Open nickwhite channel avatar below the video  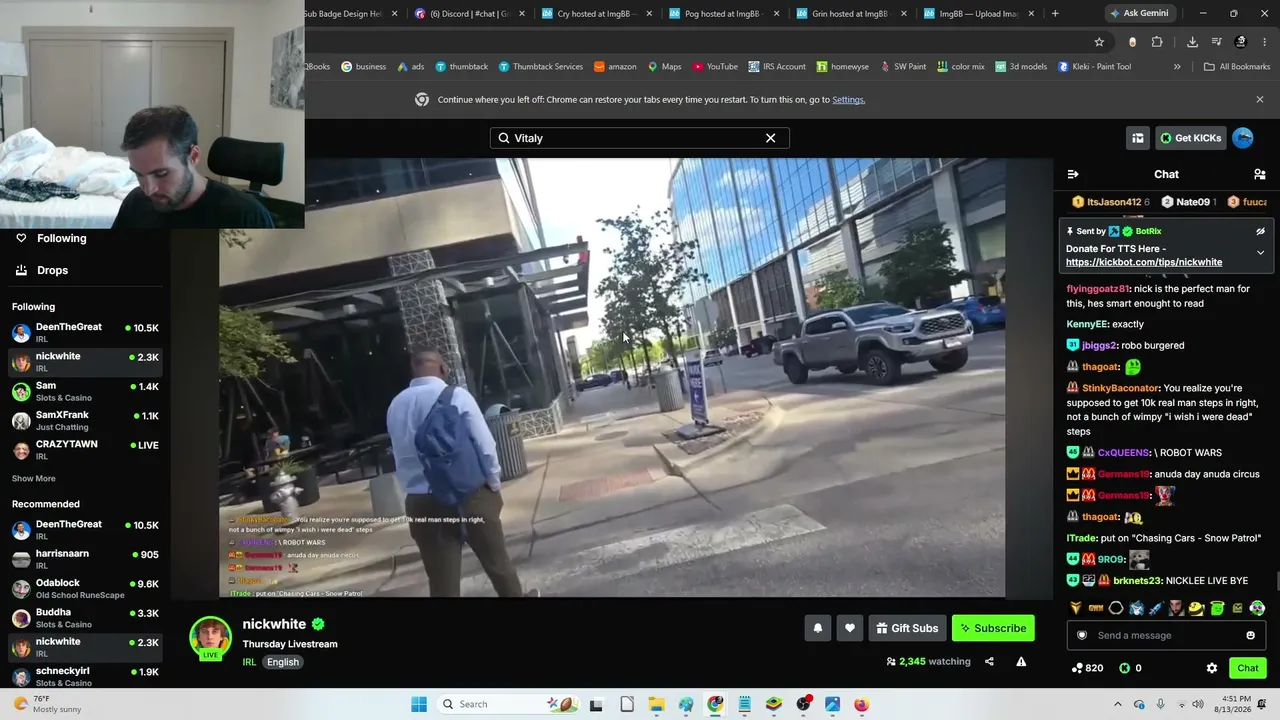click(211, 639)
